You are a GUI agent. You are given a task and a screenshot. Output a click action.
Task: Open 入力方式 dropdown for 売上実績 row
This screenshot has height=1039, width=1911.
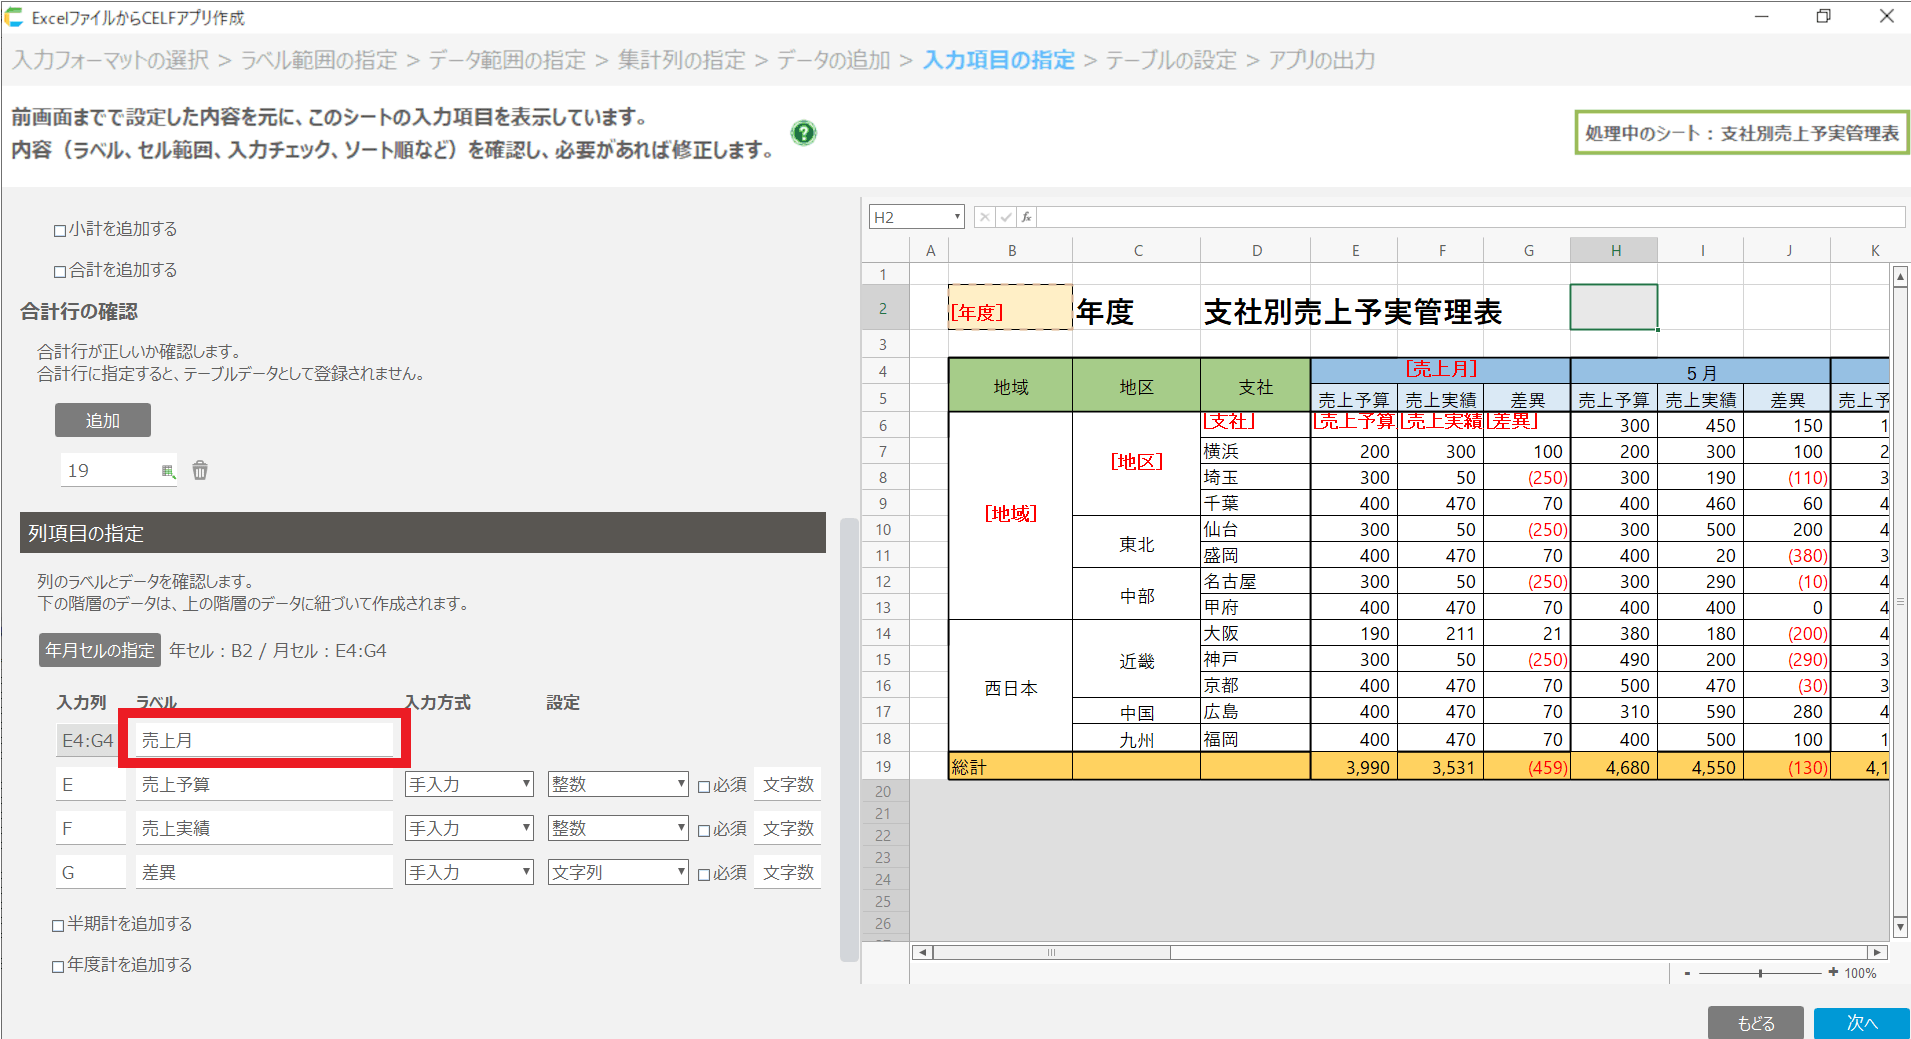click(468, 828)
